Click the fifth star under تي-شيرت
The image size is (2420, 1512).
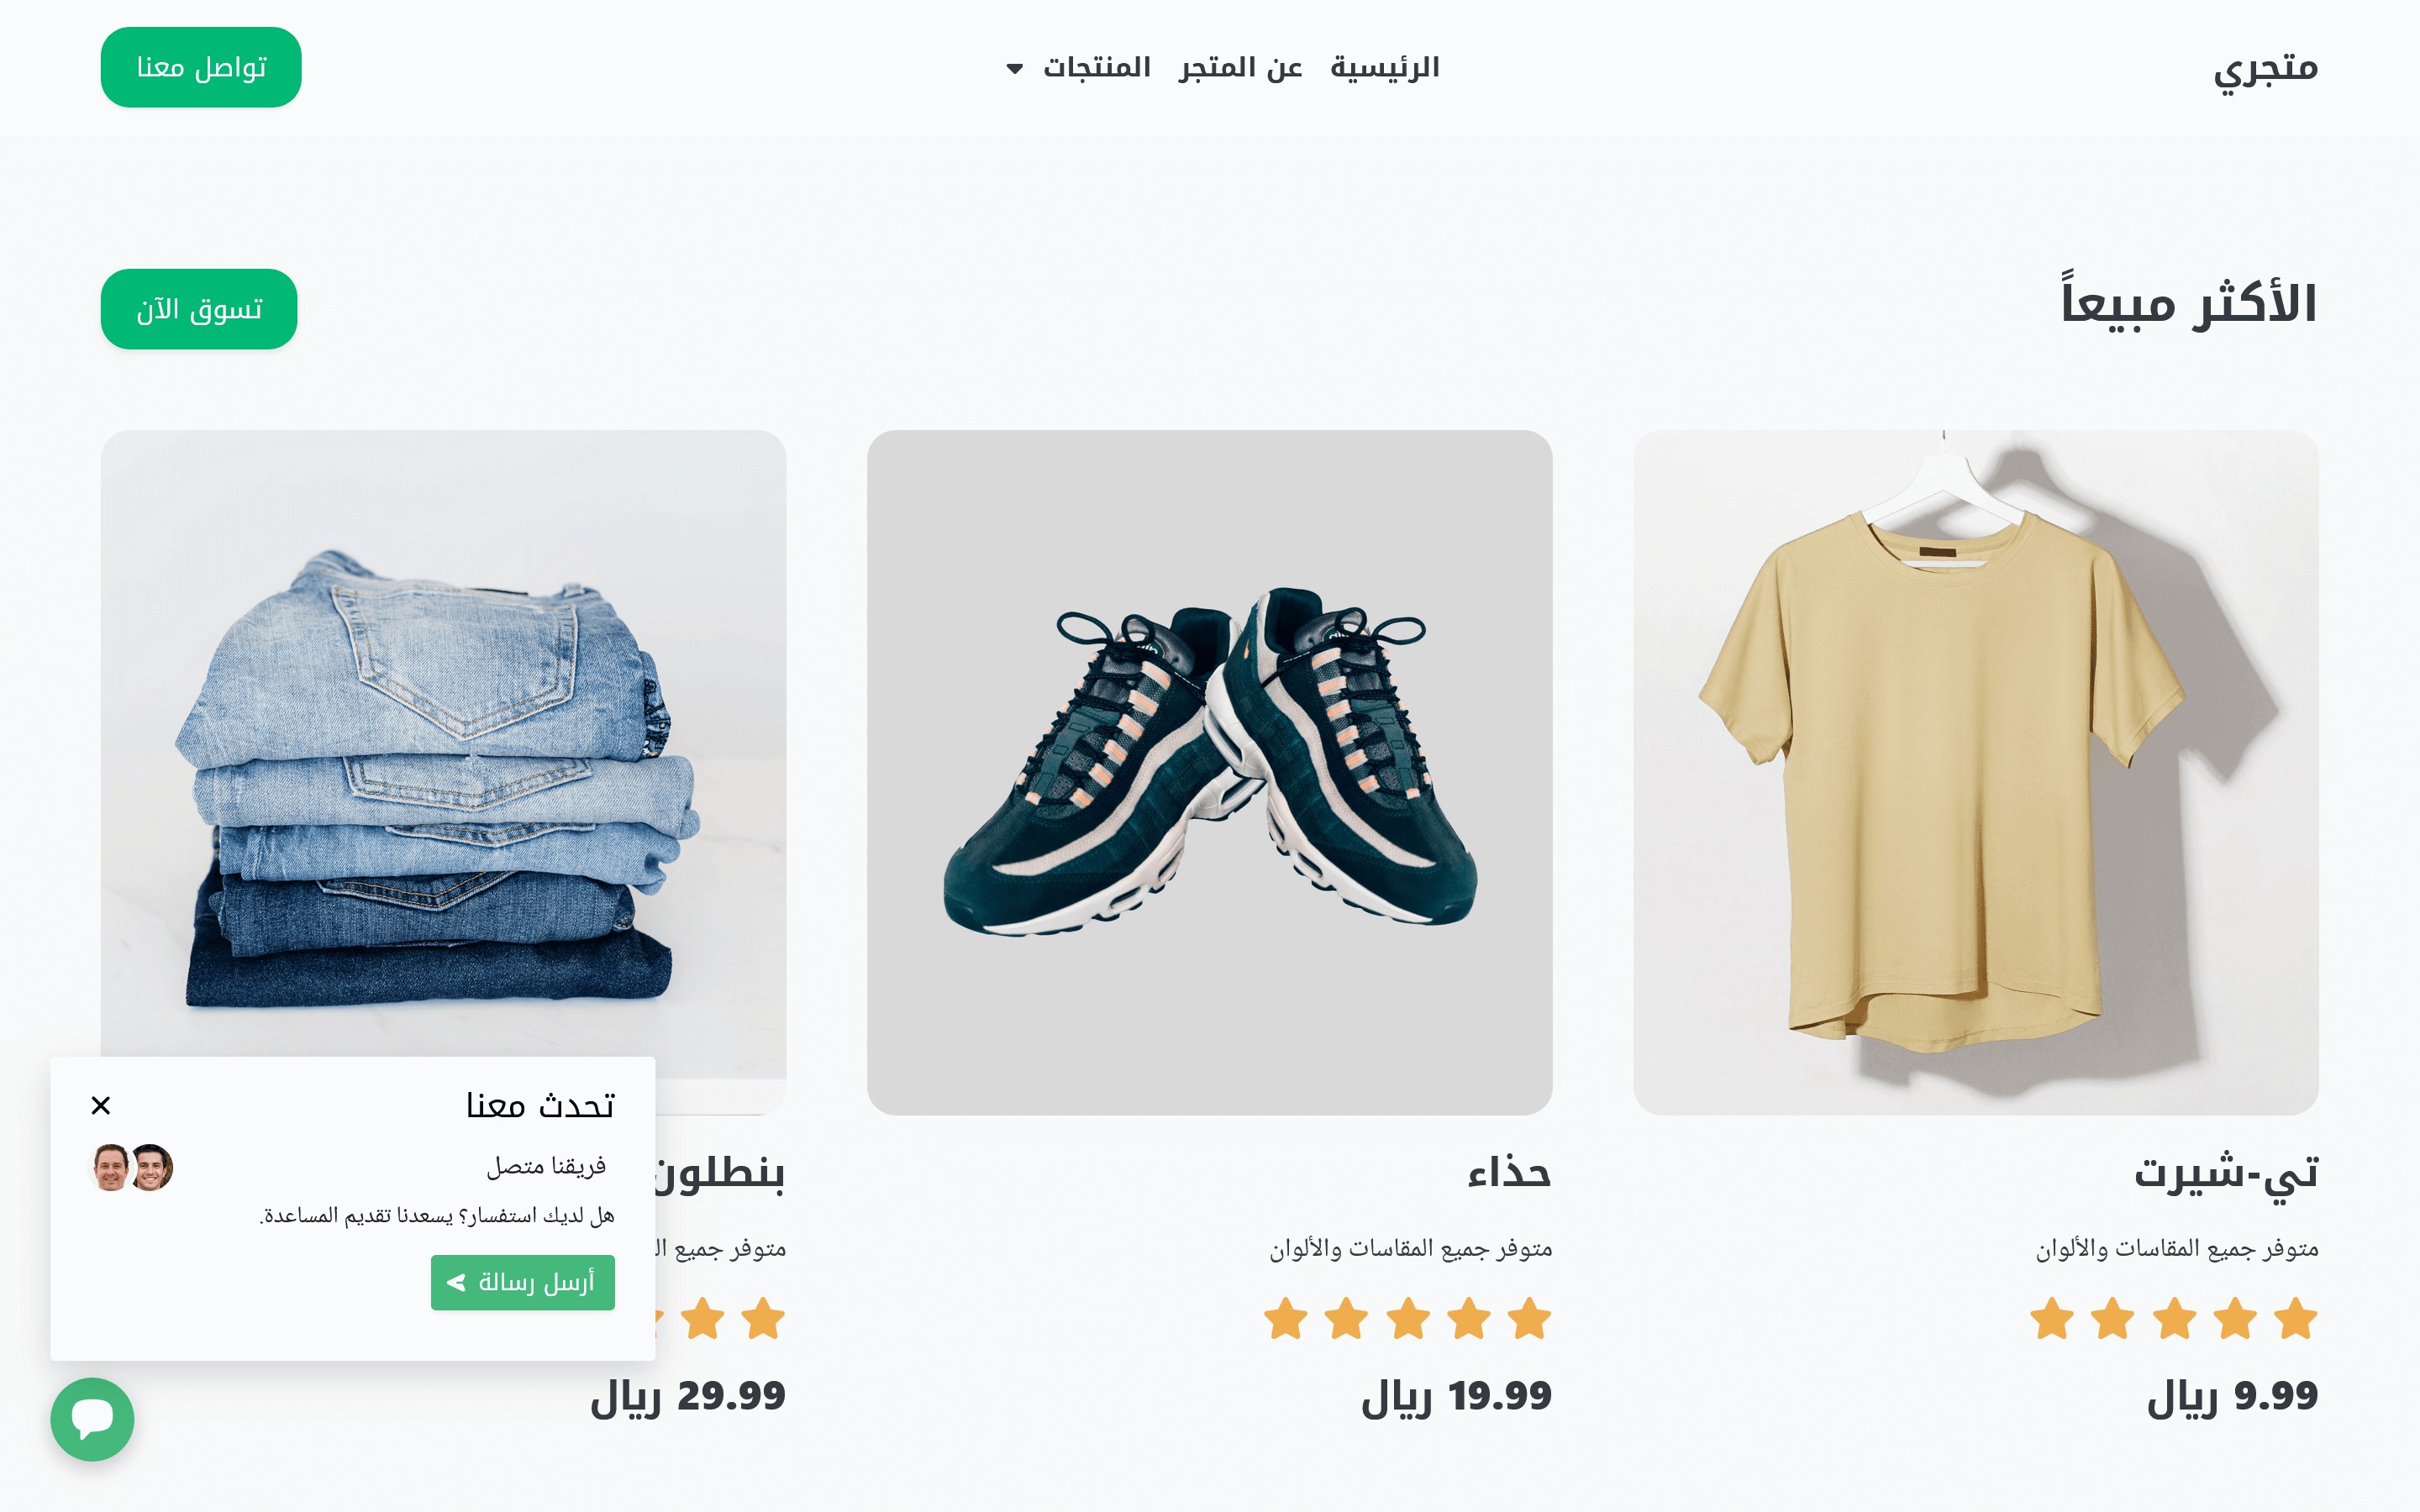(x=2052, y=1318)
